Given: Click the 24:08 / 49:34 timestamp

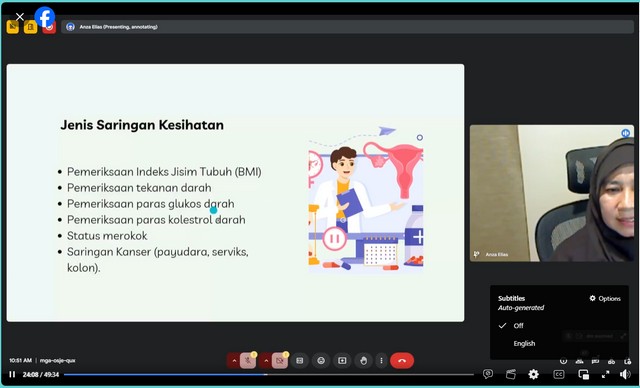Looking at the screenshot, I should [x=41, y=375].
